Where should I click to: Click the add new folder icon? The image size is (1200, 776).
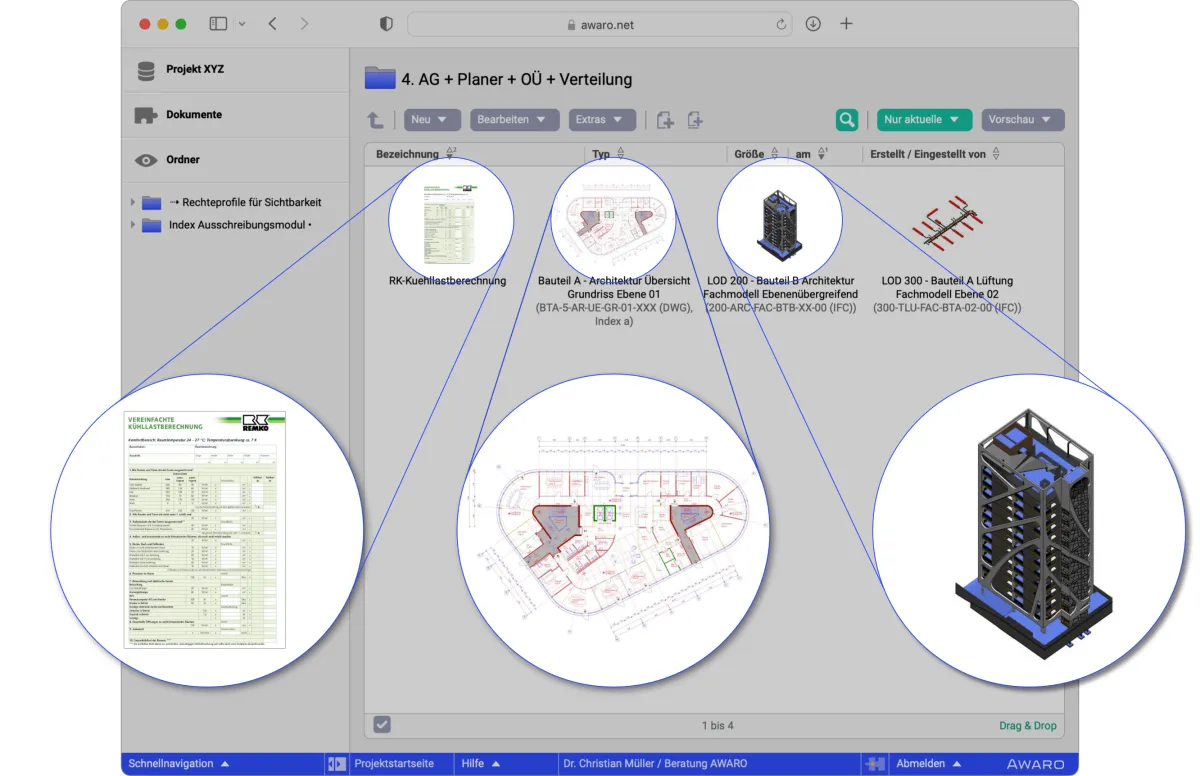point(665,120)
